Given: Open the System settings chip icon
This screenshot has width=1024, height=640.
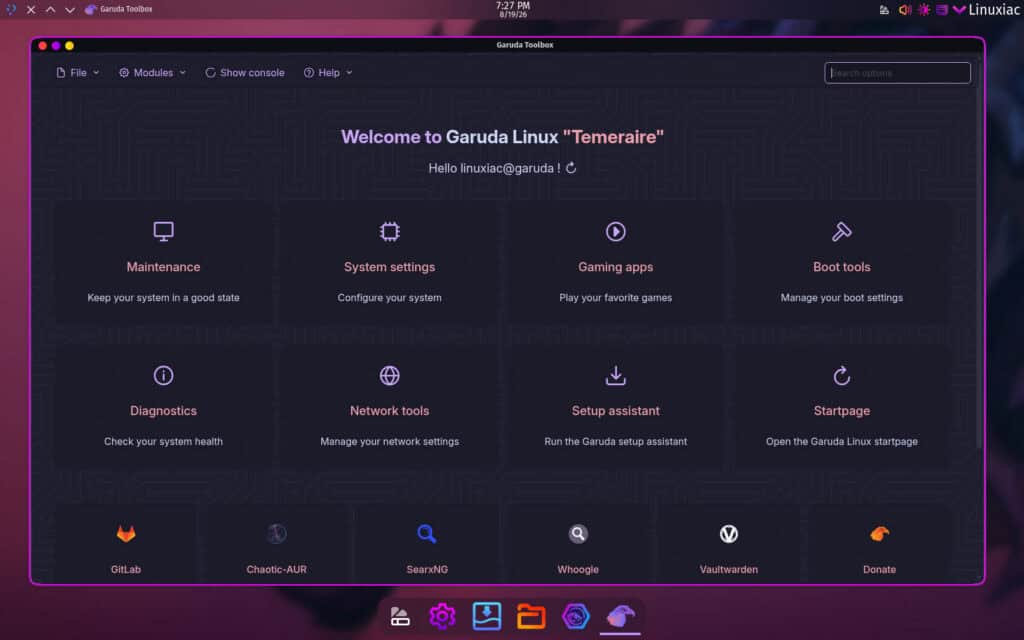Looking at the screenshot, I should (389, 231).
